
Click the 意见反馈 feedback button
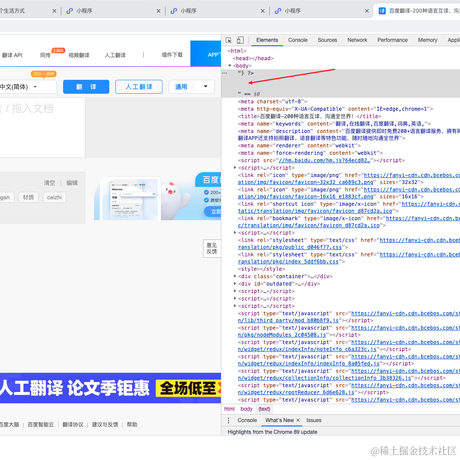(x=212, y=248)
